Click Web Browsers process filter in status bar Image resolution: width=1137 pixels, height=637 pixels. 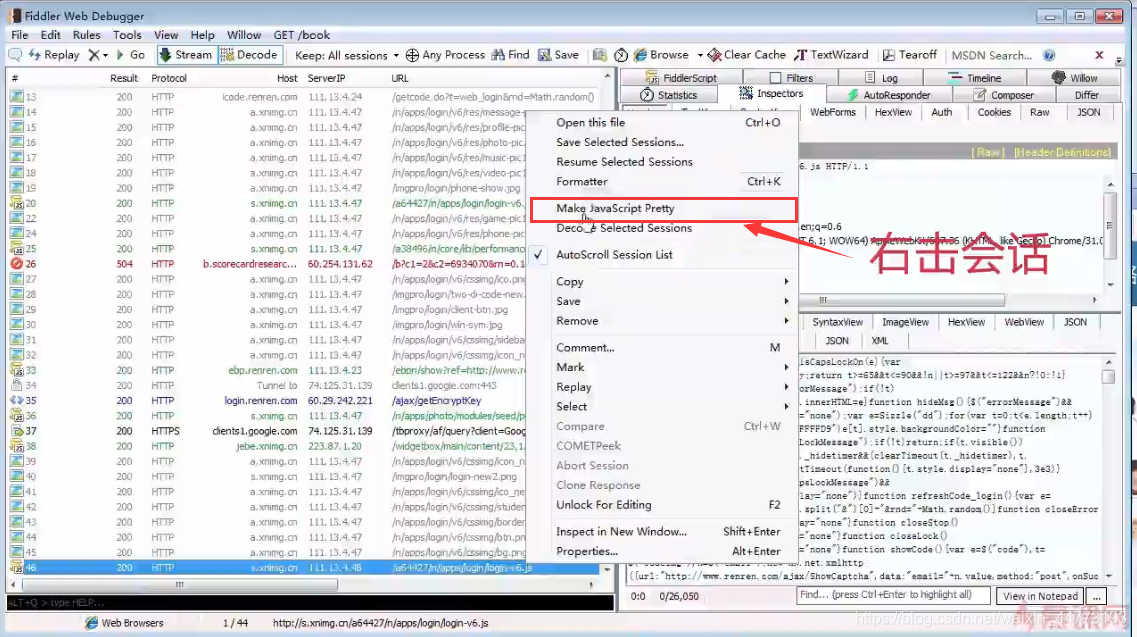click(x=124, y=622)
